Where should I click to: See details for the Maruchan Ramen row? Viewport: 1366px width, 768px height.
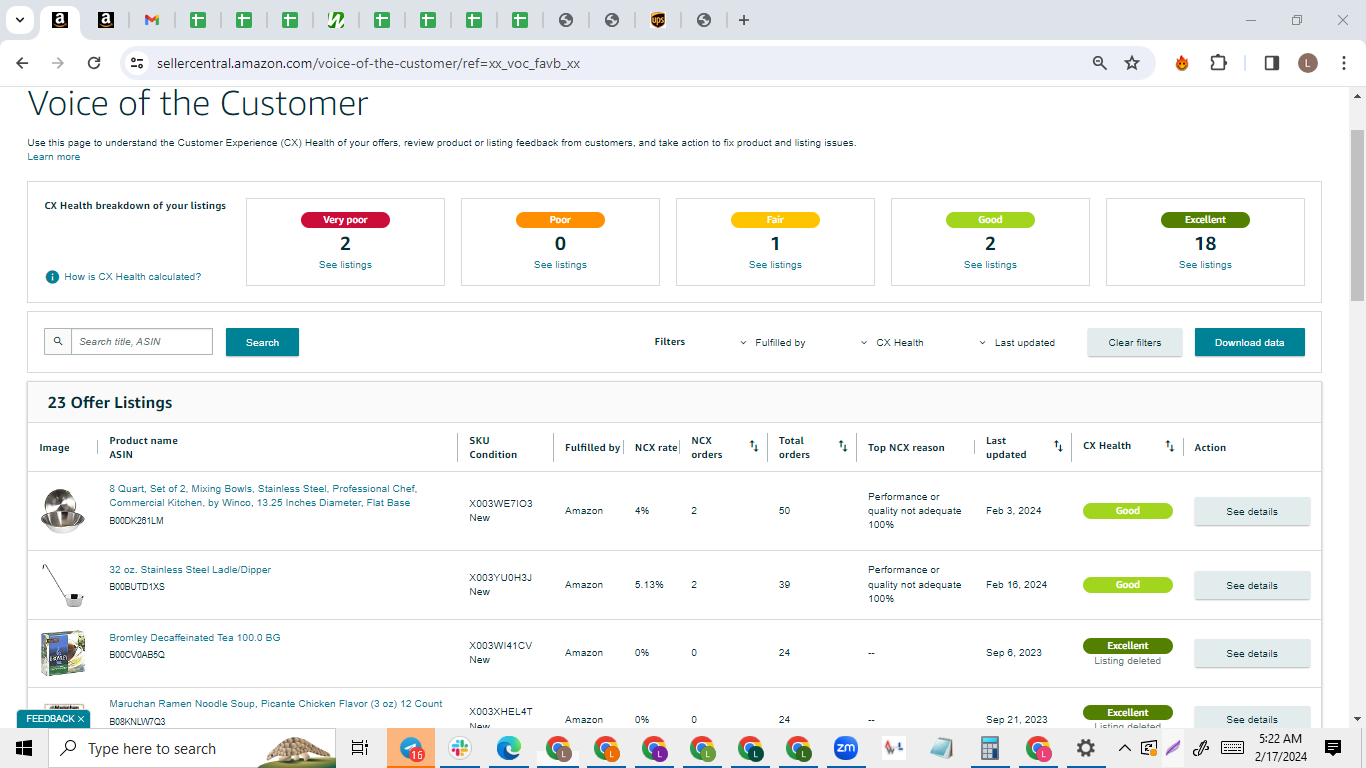pos(1252,719)
